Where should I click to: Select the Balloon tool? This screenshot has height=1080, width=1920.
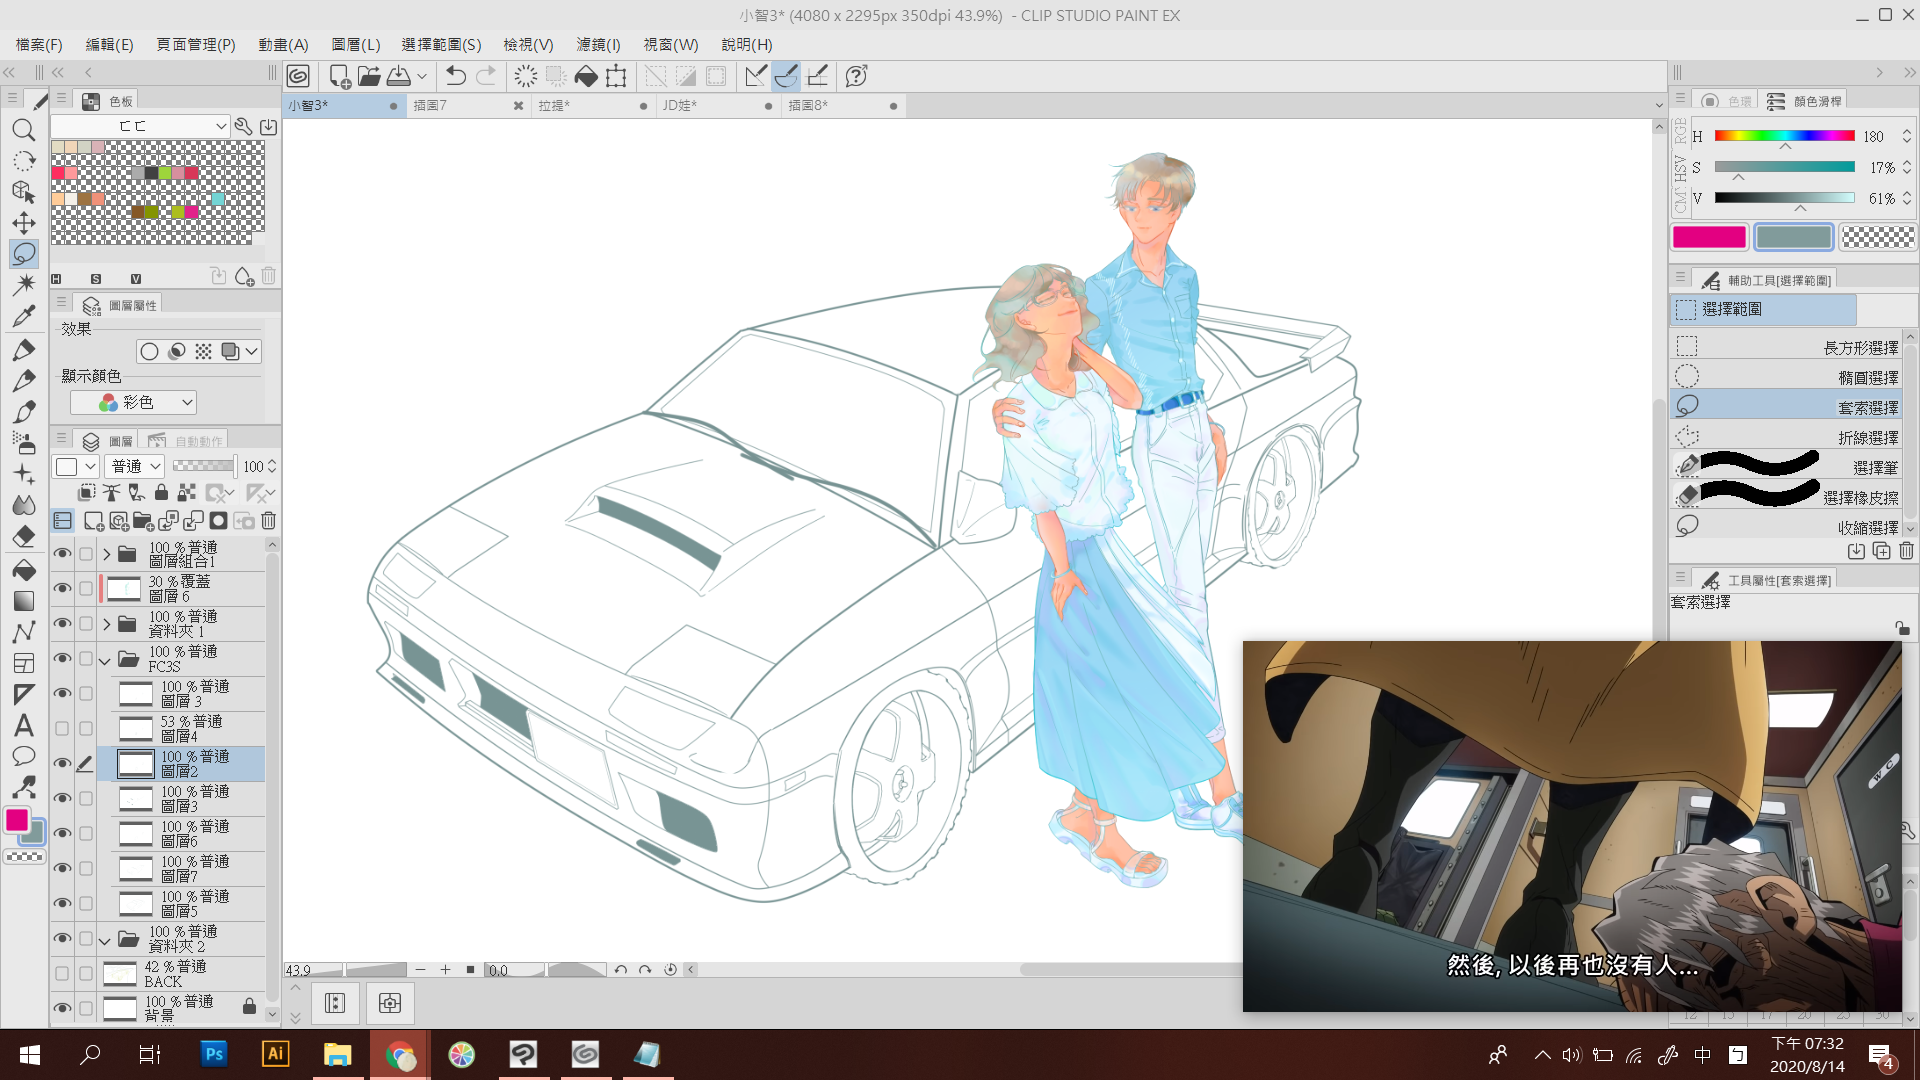(24, 756)
